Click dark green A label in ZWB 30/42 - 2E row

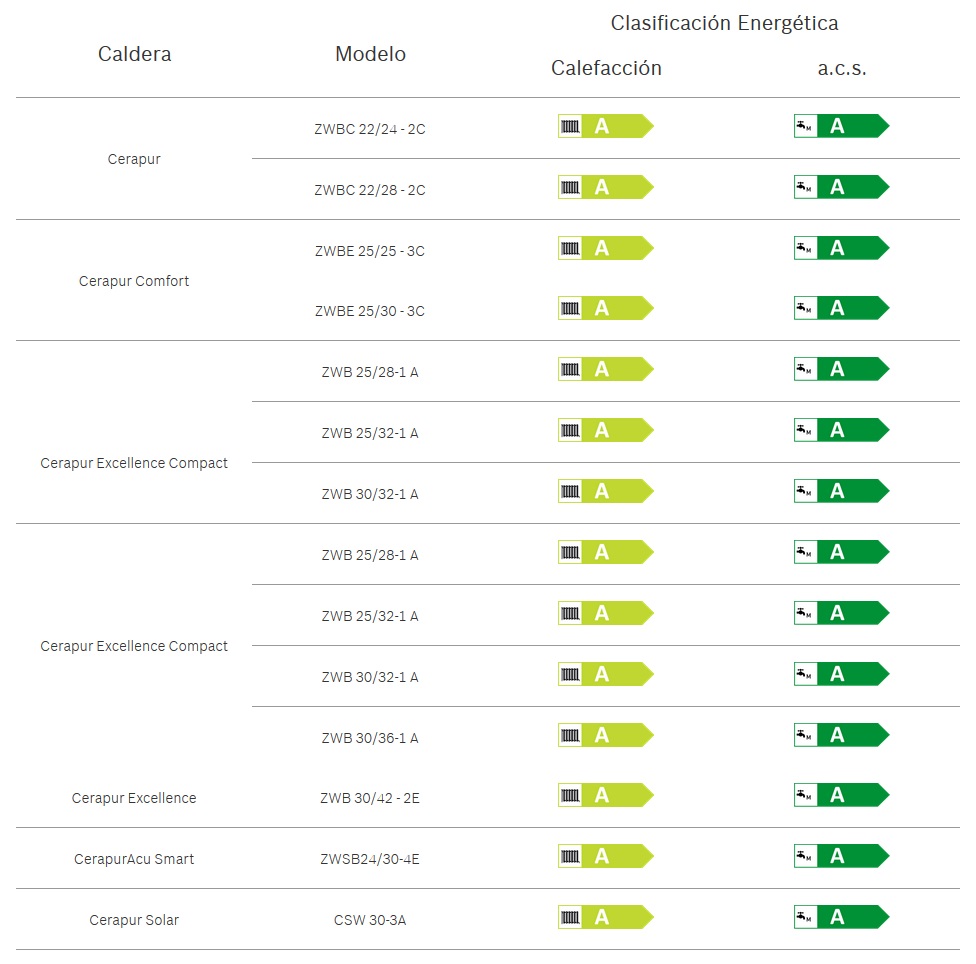(x=842, y=795)
